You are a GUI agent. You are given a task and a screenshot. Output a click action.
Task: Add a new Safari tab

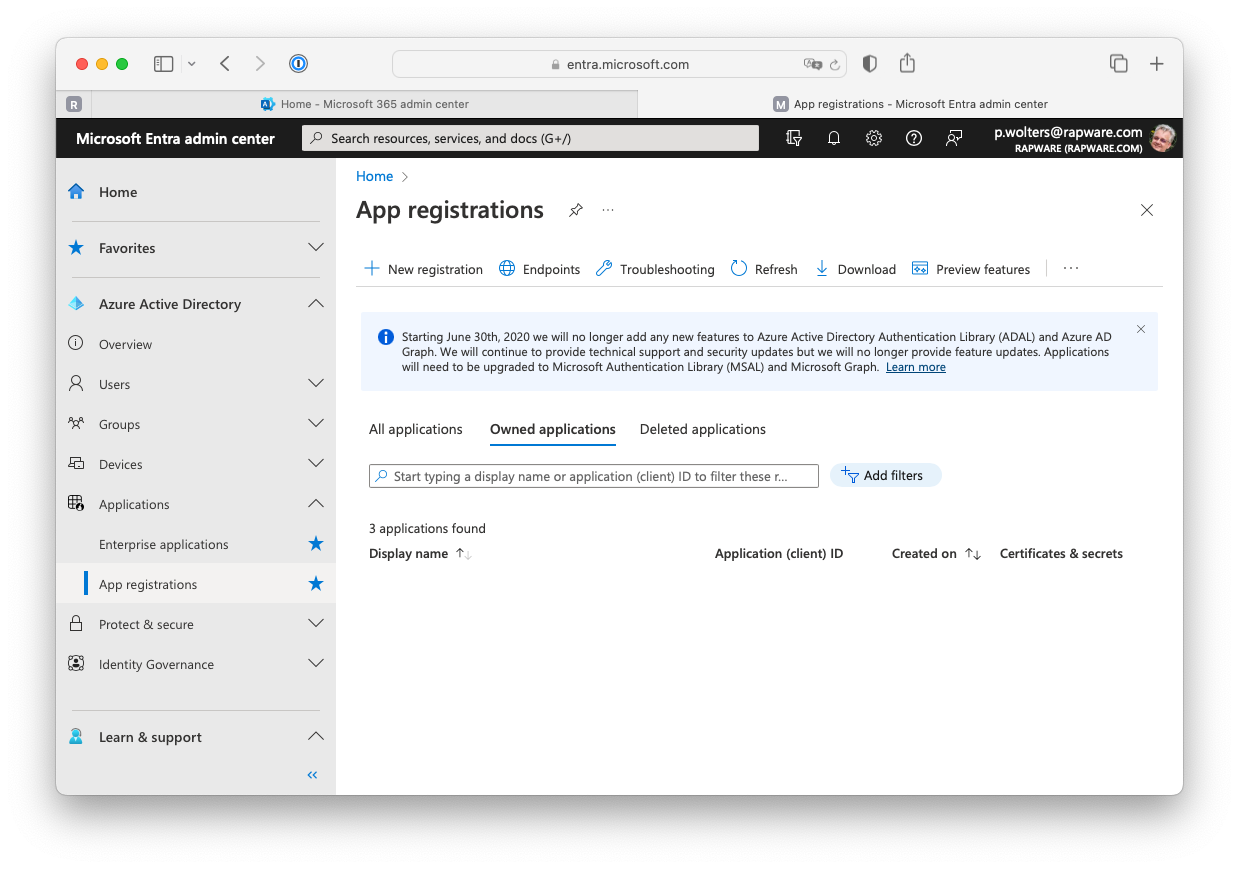click(1156, 64)
